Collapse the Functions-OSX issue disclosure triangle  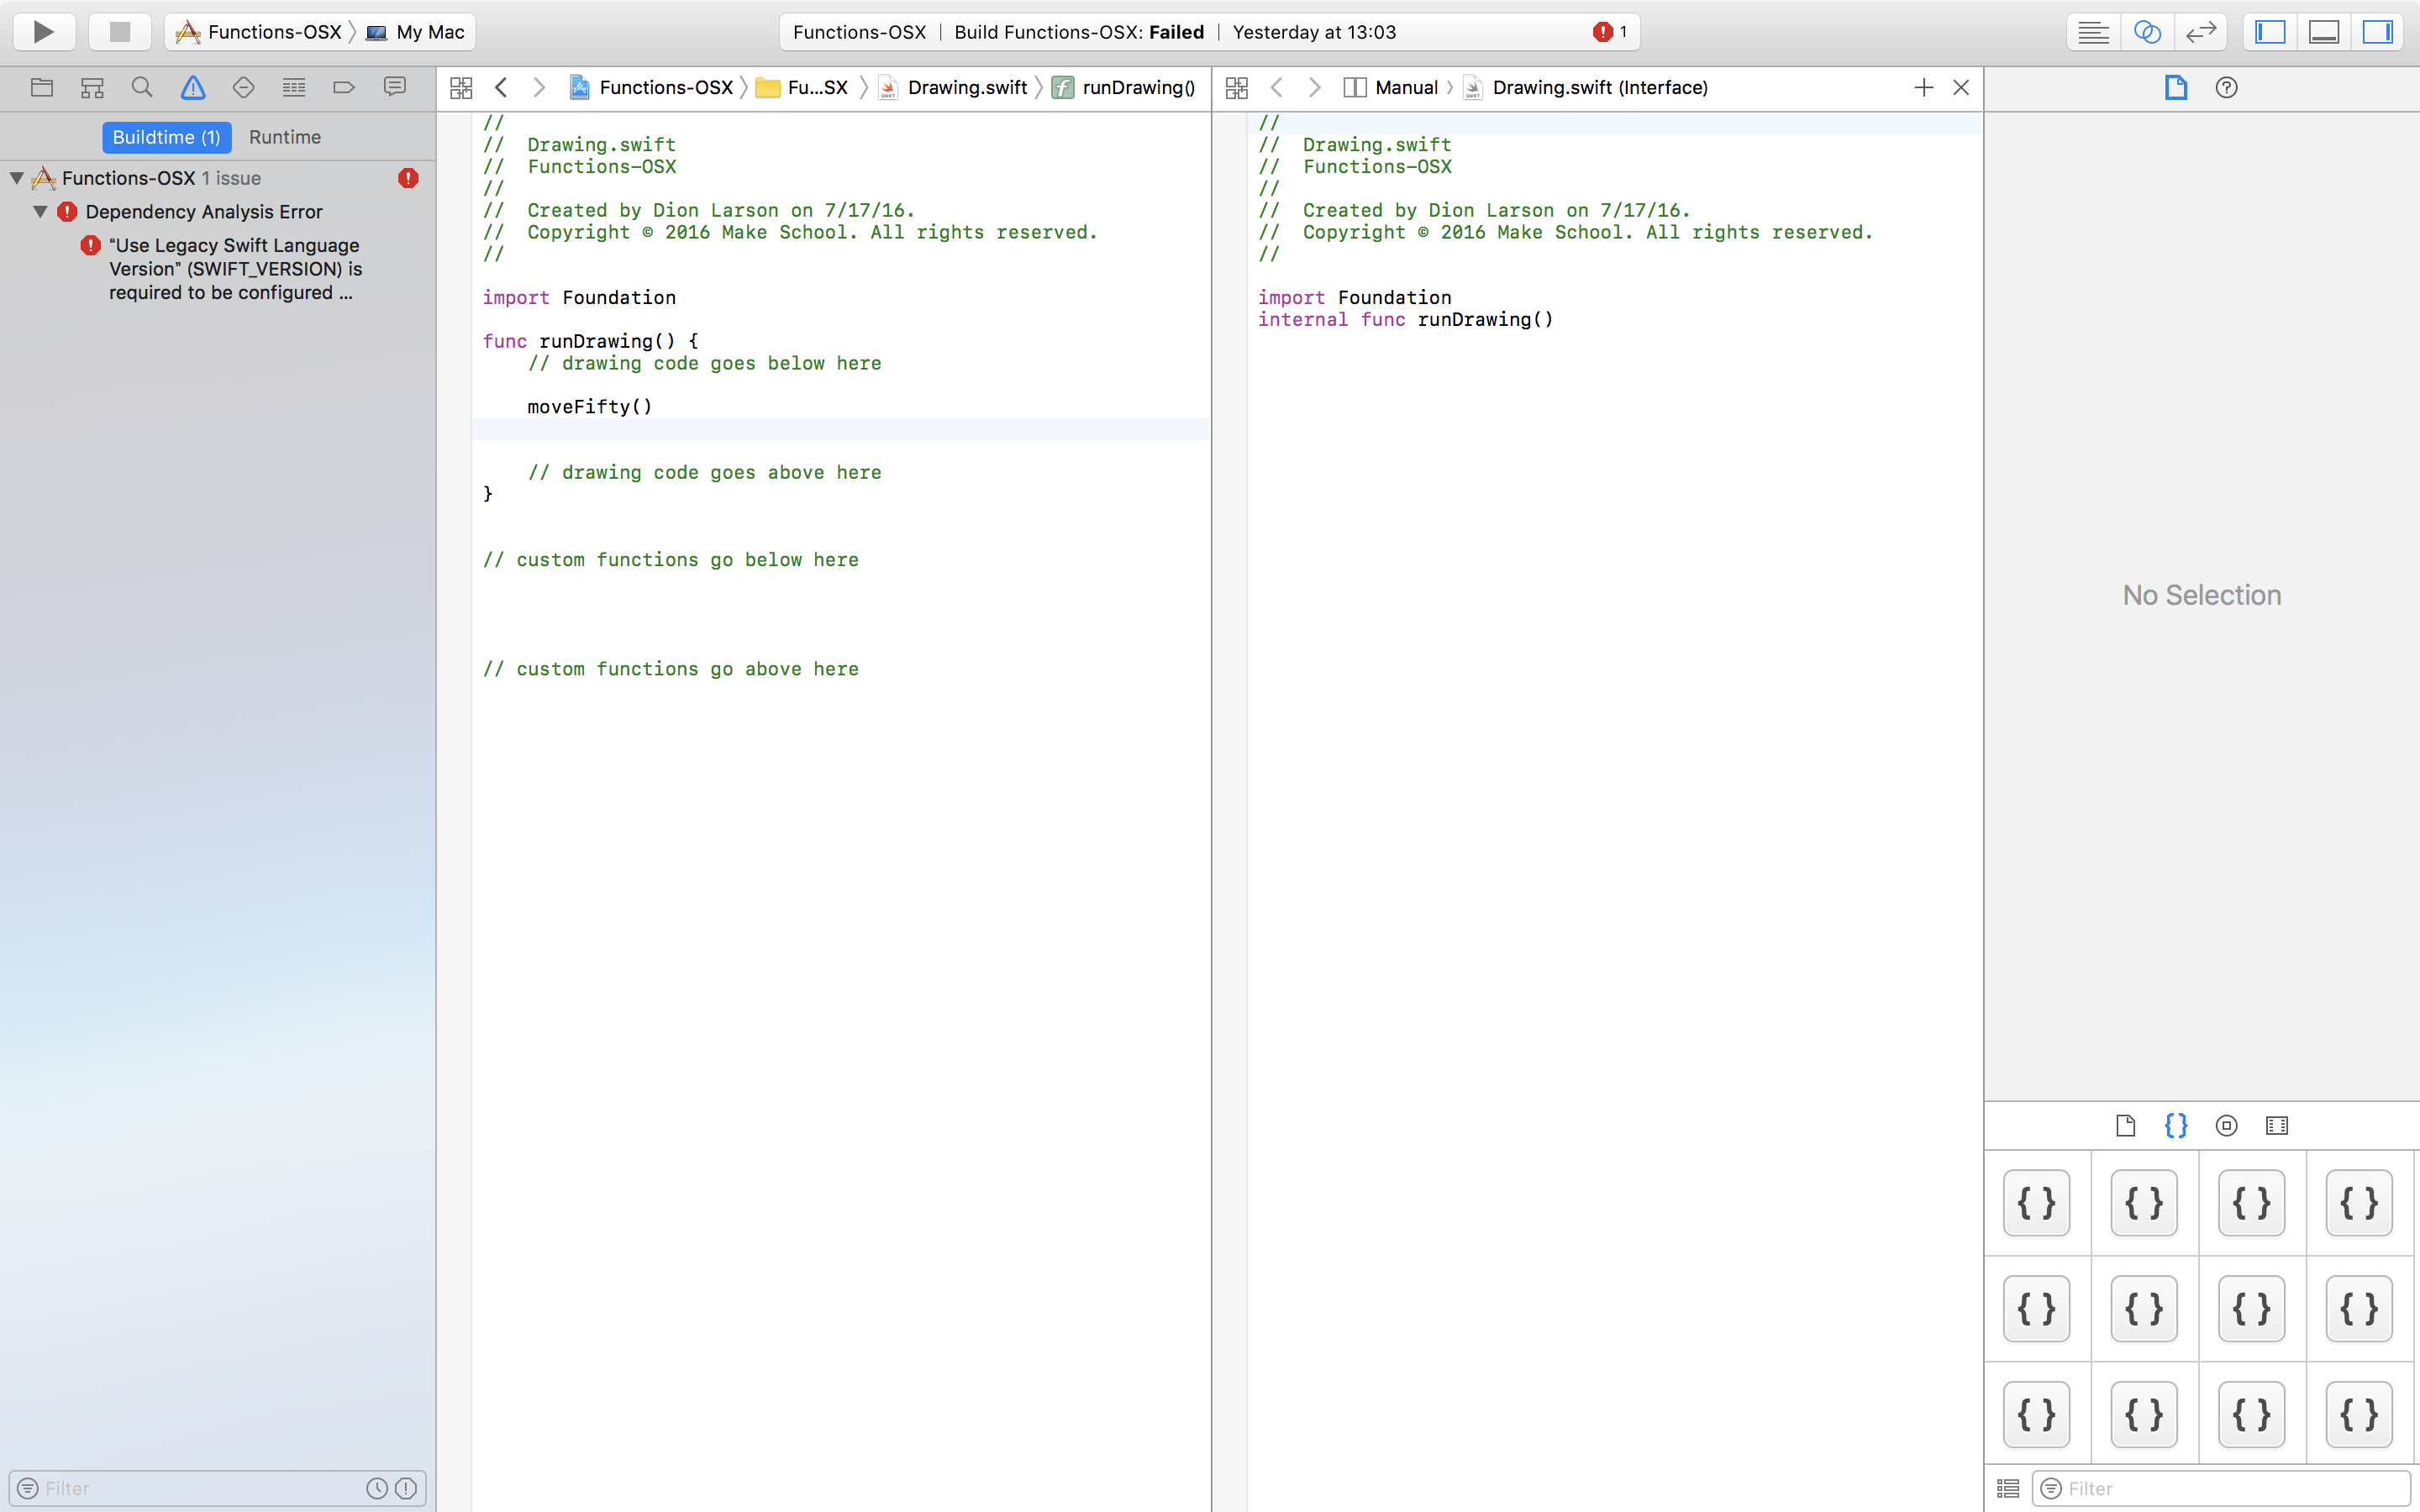(15, 178)
